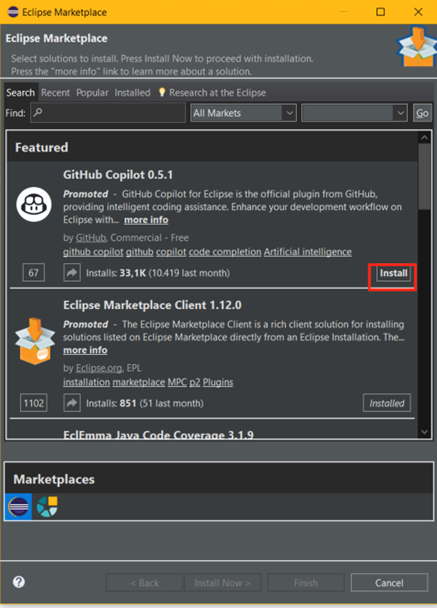Open the help question mark icon

(19, 582)
